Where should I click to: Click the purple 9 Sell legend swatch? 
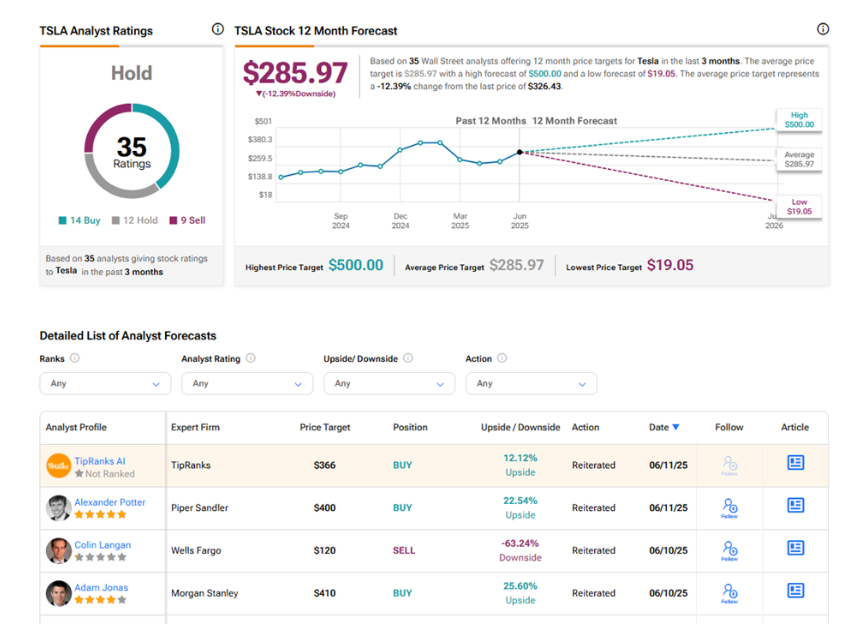(173, 221)
